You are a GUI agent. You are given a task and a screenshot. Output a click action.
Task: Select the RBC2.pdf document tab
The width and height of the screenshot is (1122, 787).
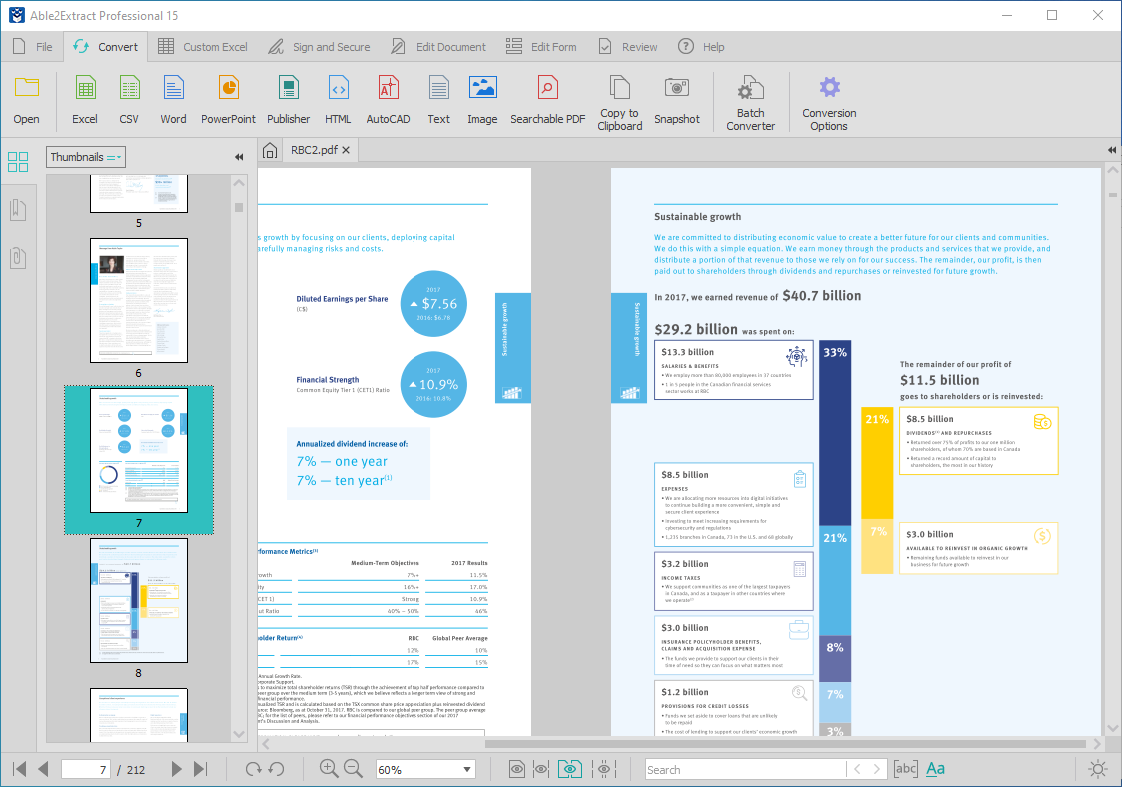pyautogui.click(x=313, y=150)
